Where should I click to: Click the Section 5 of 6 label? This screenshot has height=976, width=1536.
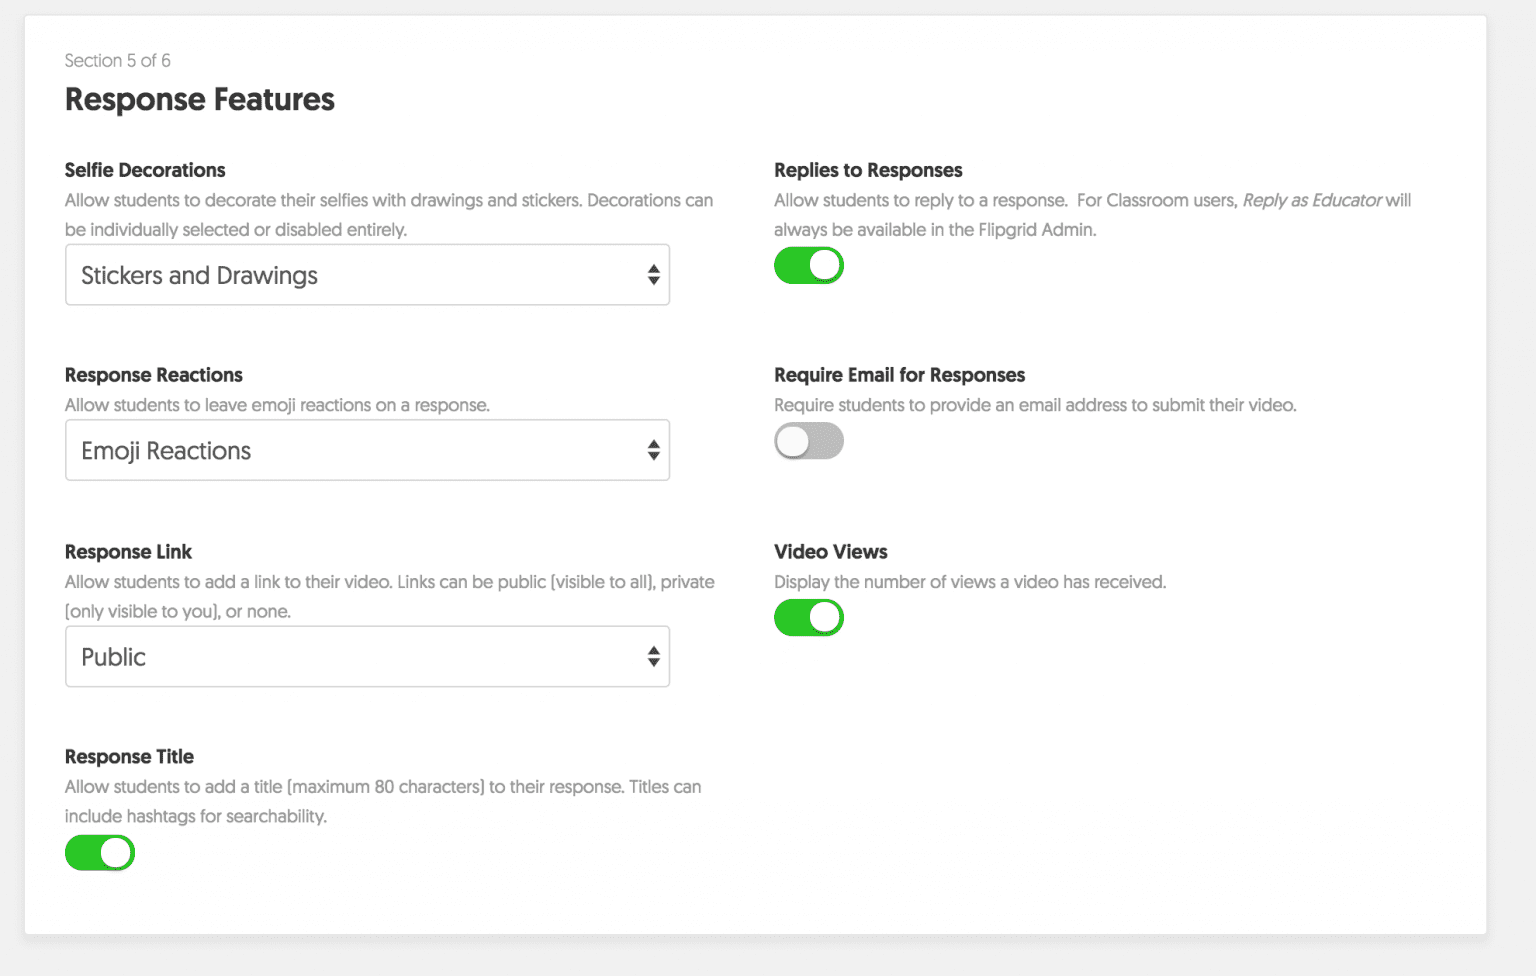117,60
